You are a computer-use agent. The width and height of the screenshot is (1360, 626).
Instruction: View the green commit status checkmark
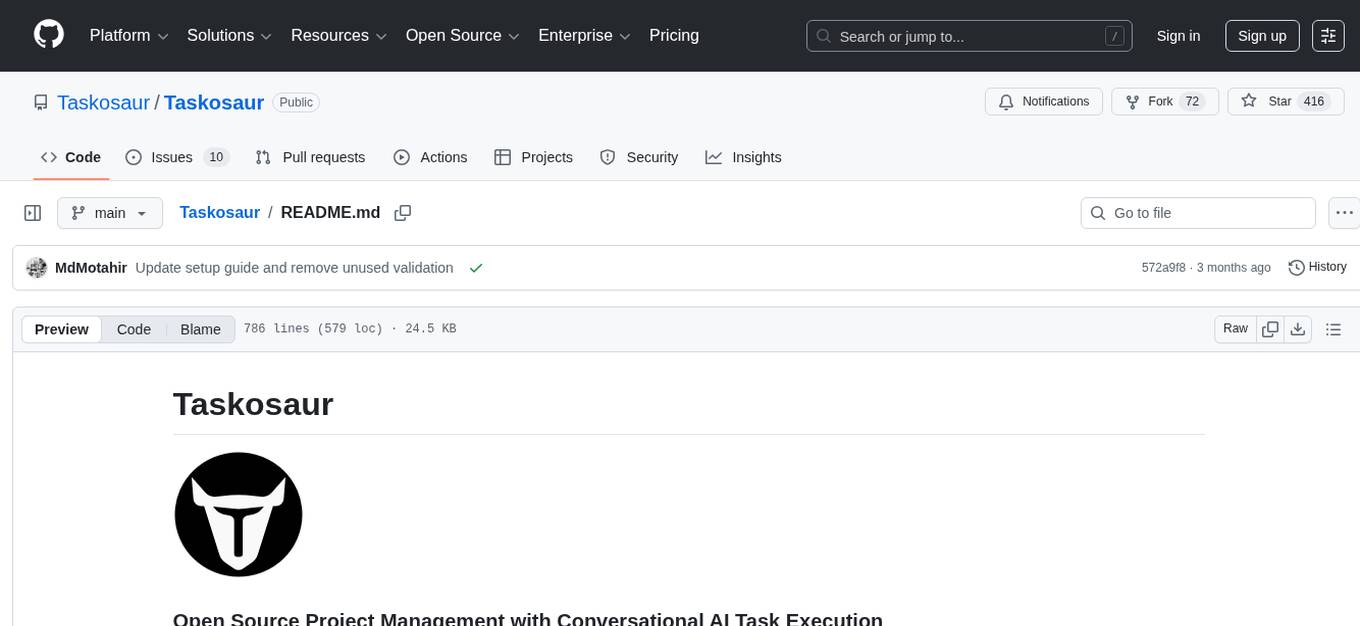[476, 268]
